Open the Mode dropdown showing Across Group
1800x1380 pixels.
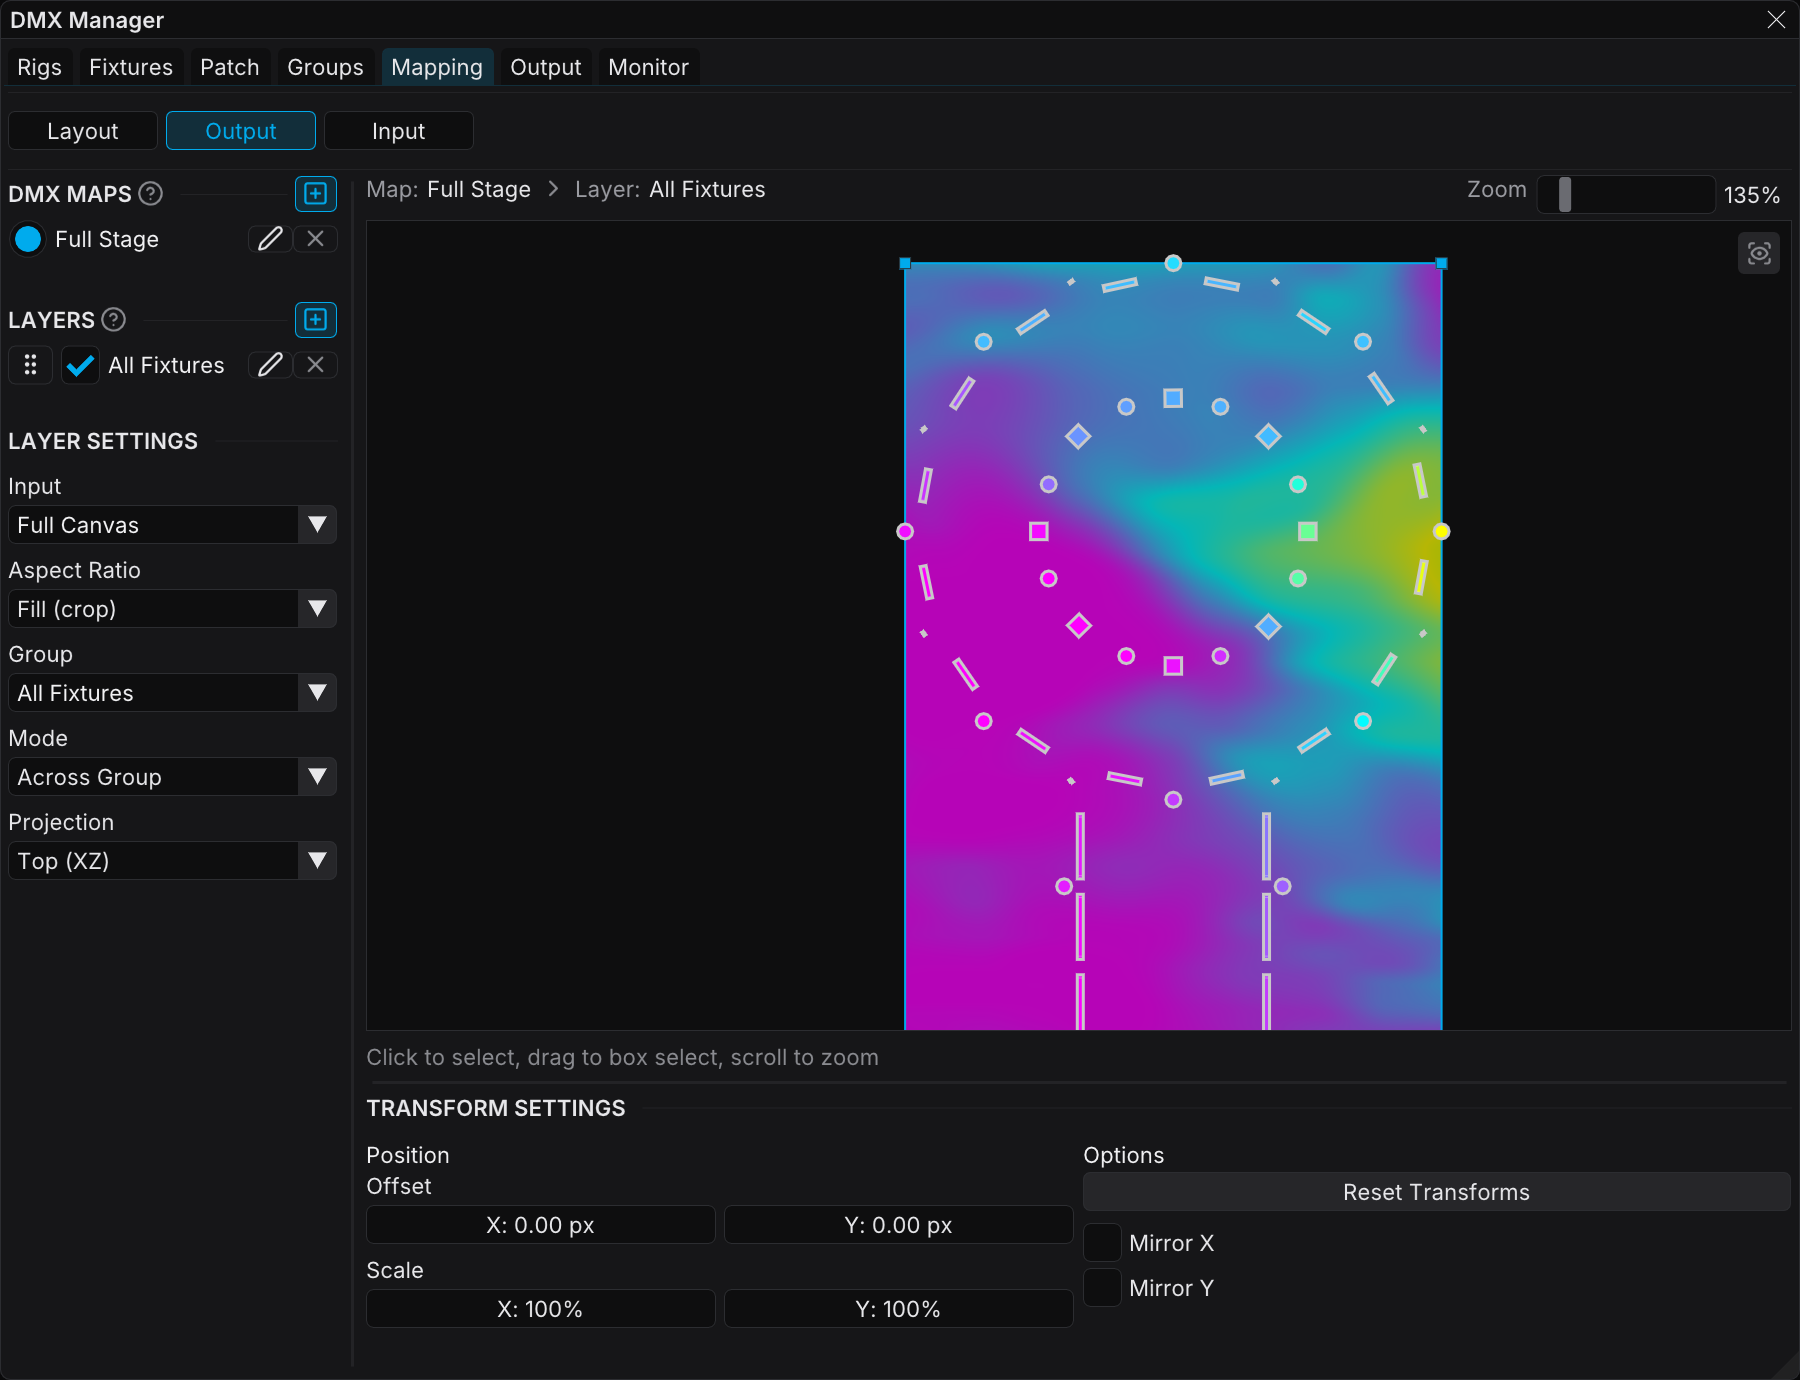click(172, 777)
